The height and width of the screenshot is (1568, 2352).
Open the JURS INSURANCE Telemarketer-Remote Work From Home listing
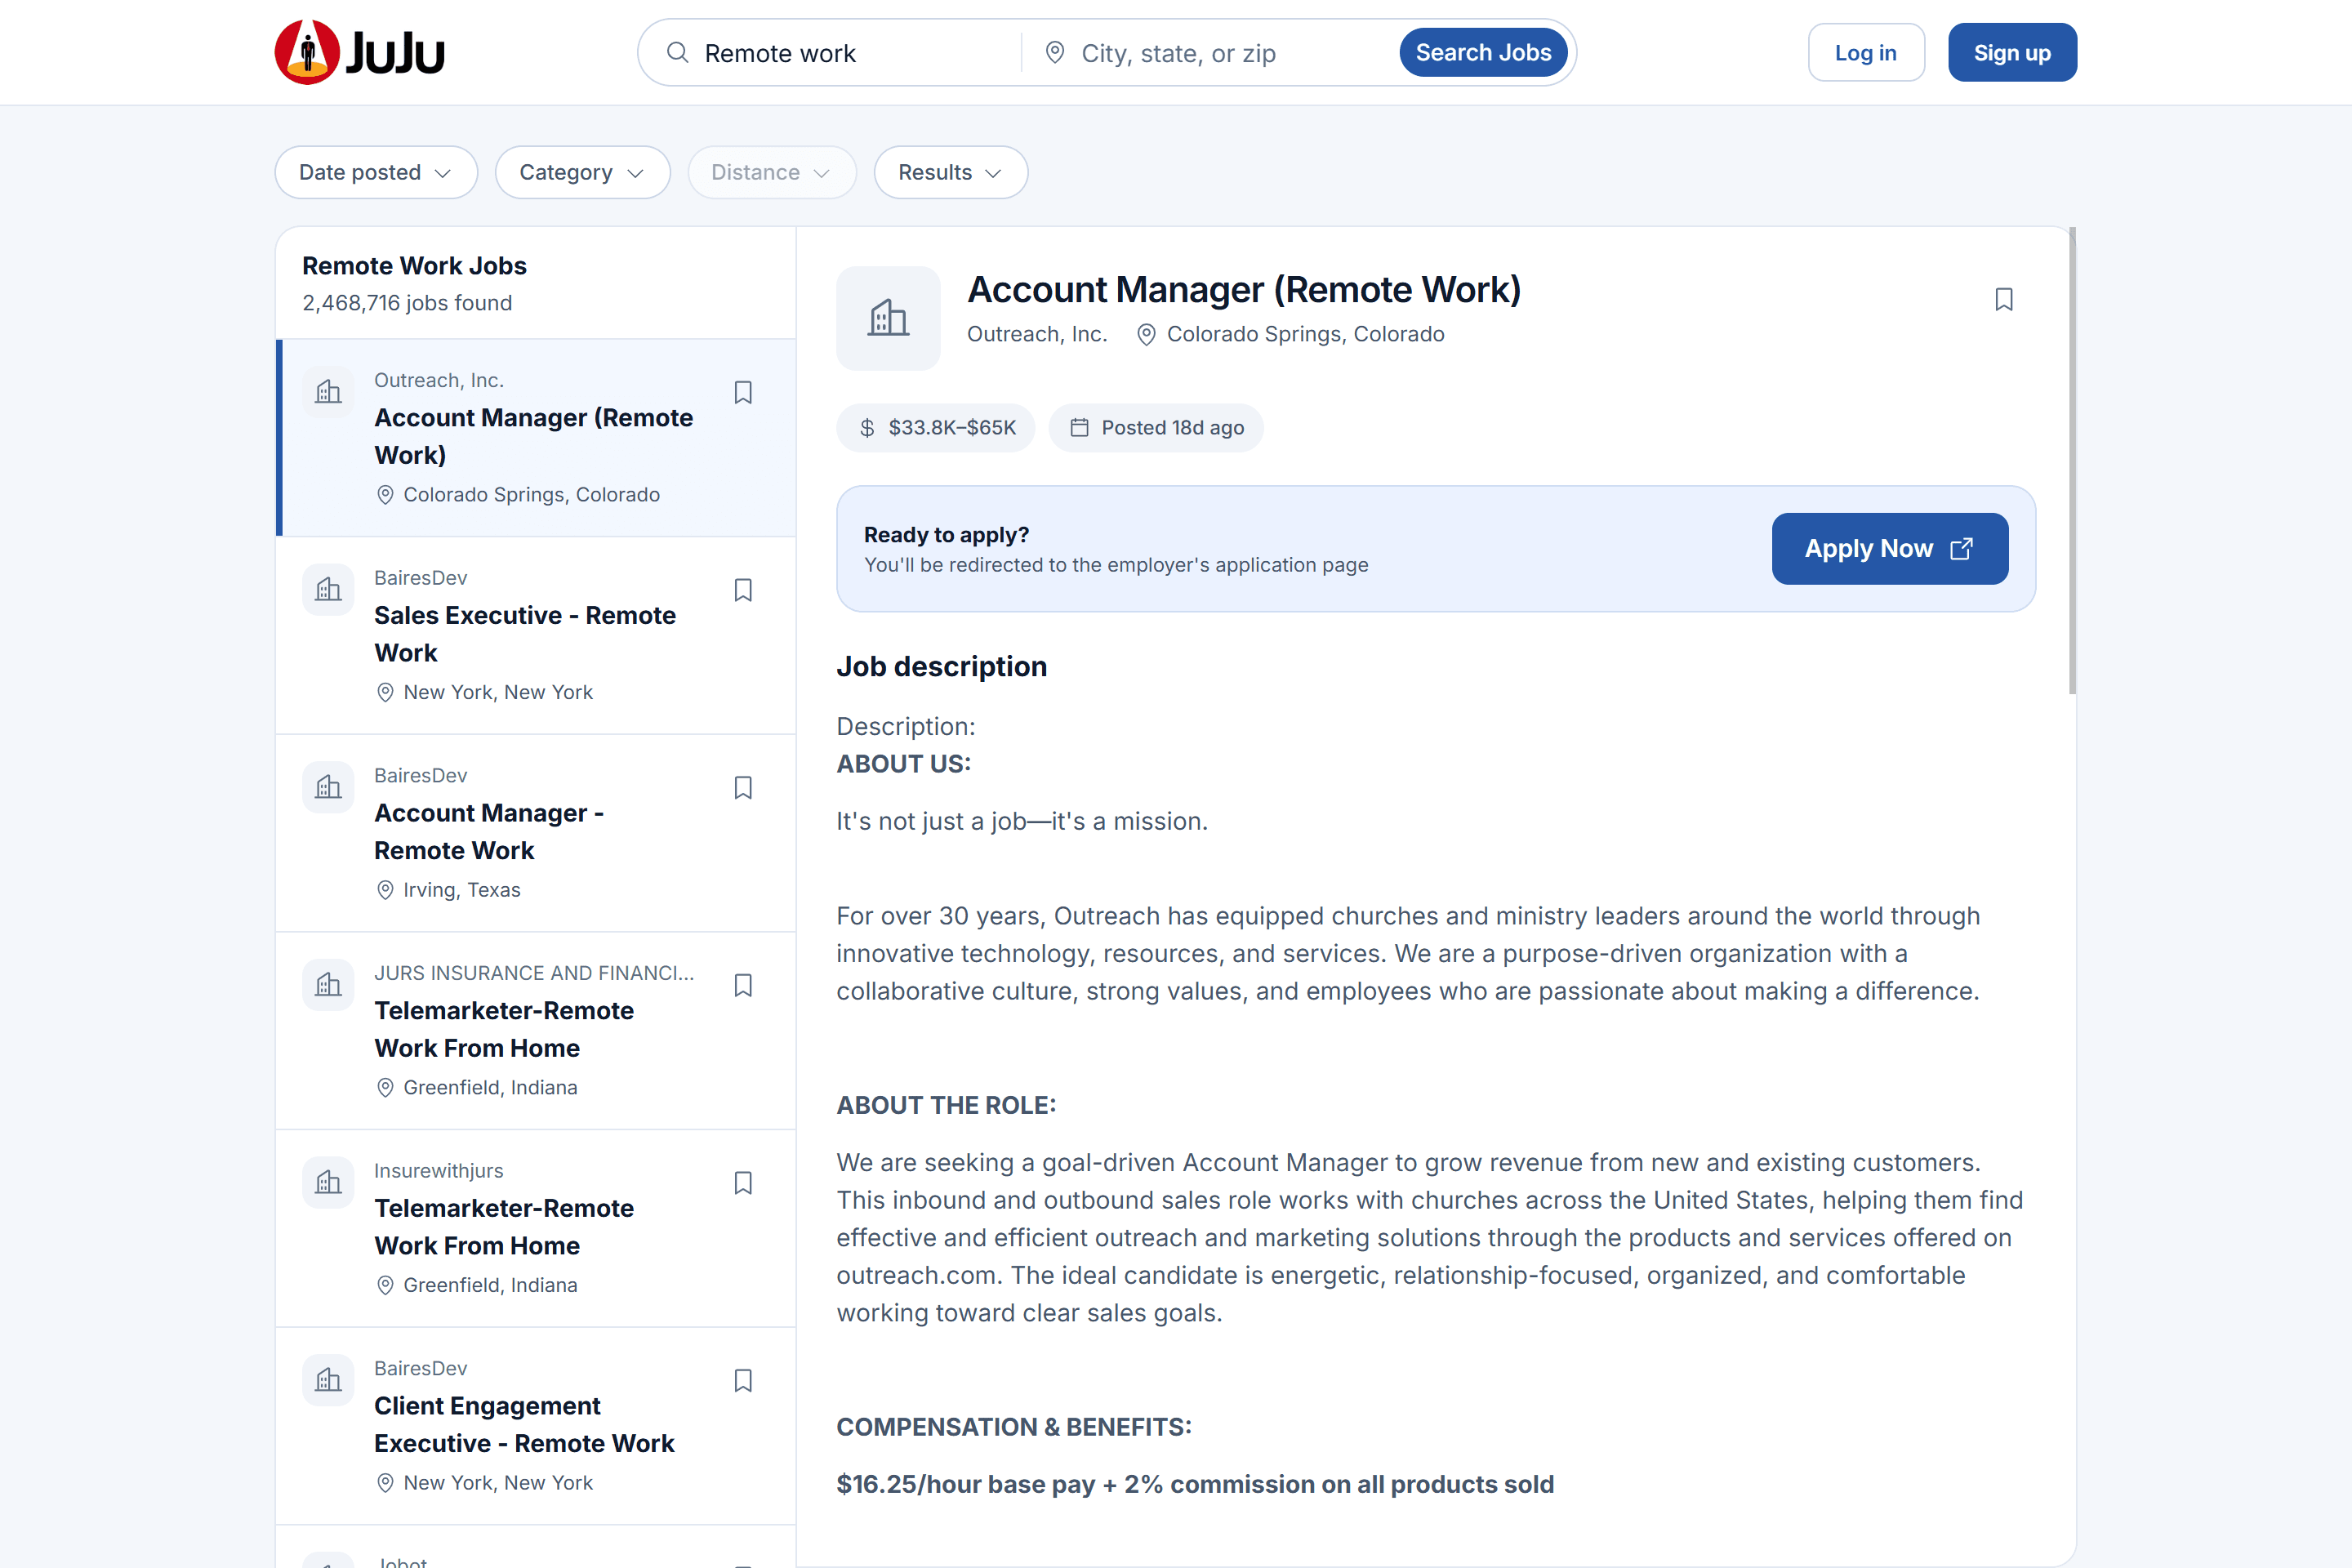pos(535,1030)
